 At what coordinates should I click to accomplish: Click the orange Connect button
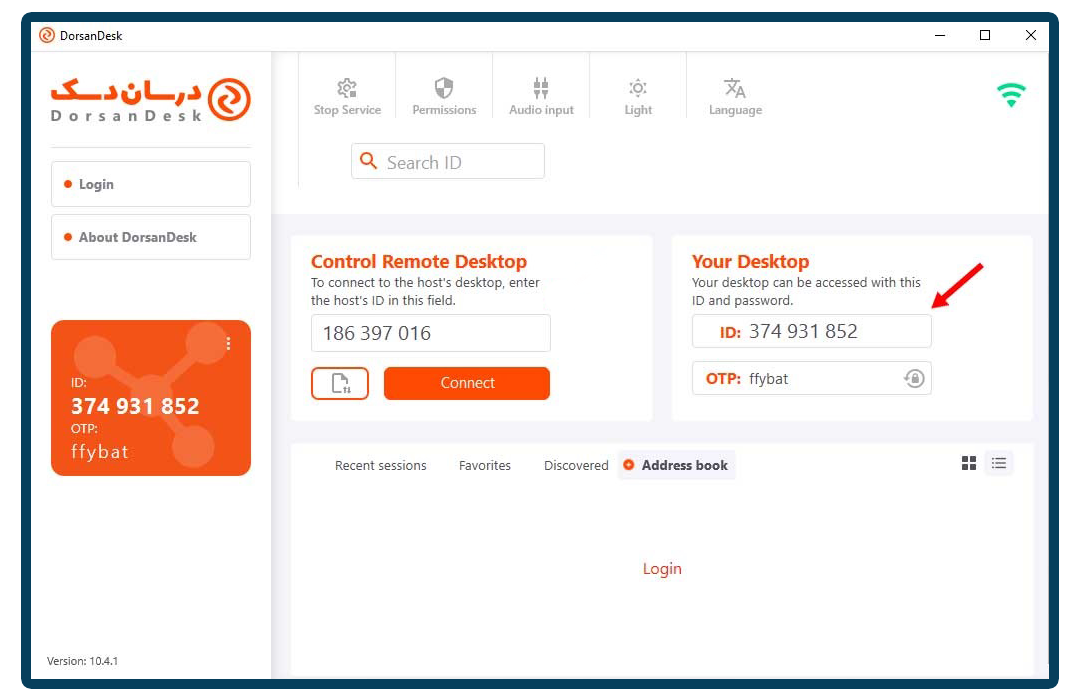coord(467,383)
